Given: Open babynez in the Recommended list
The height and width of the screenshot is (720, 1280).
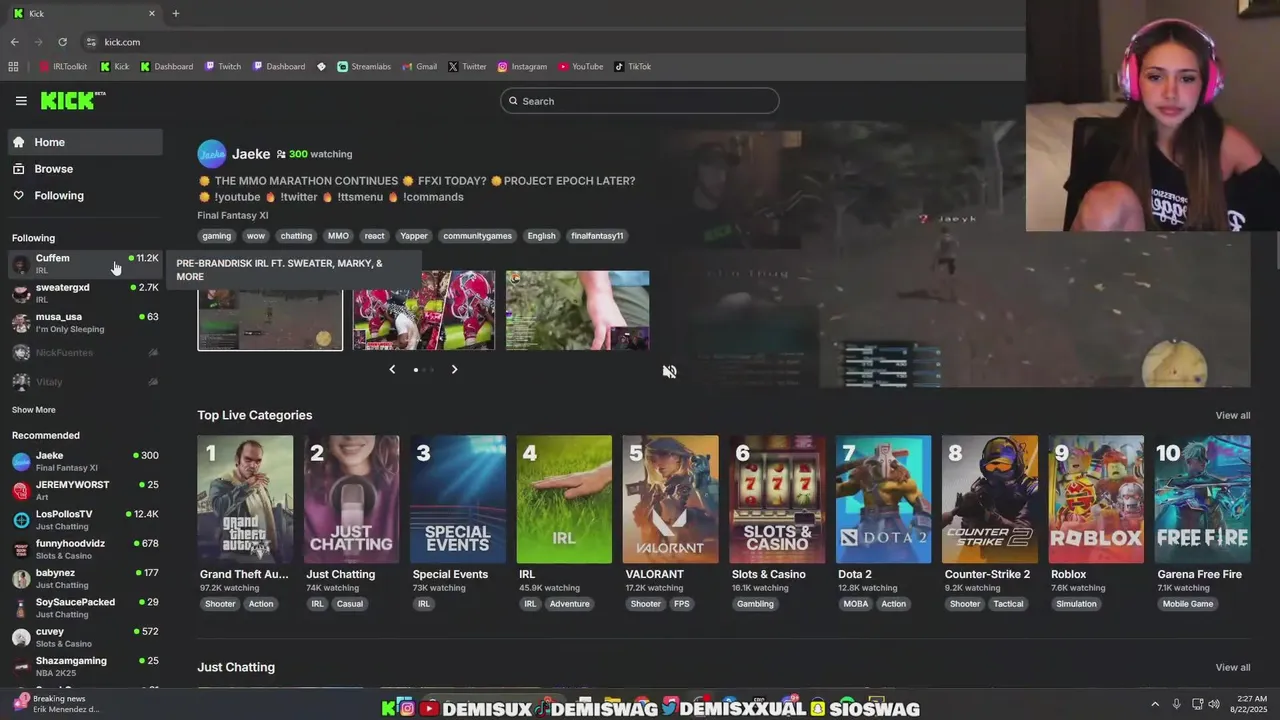Looking at the screenshot, I should point(85,579).
